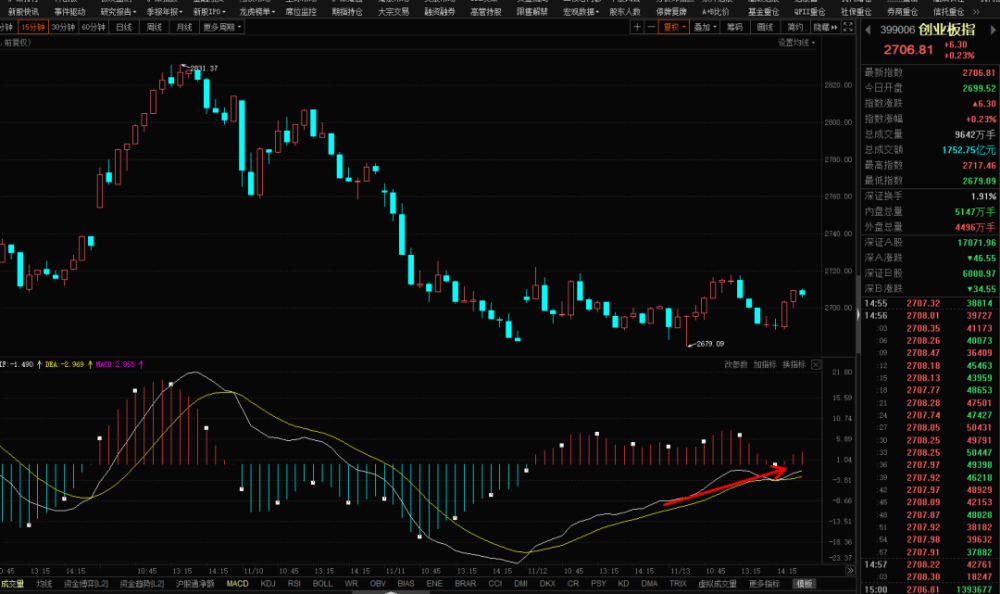Screen dimensions: 1000x594
Task: Select the 30分钟 period
Action: [63, 27]
